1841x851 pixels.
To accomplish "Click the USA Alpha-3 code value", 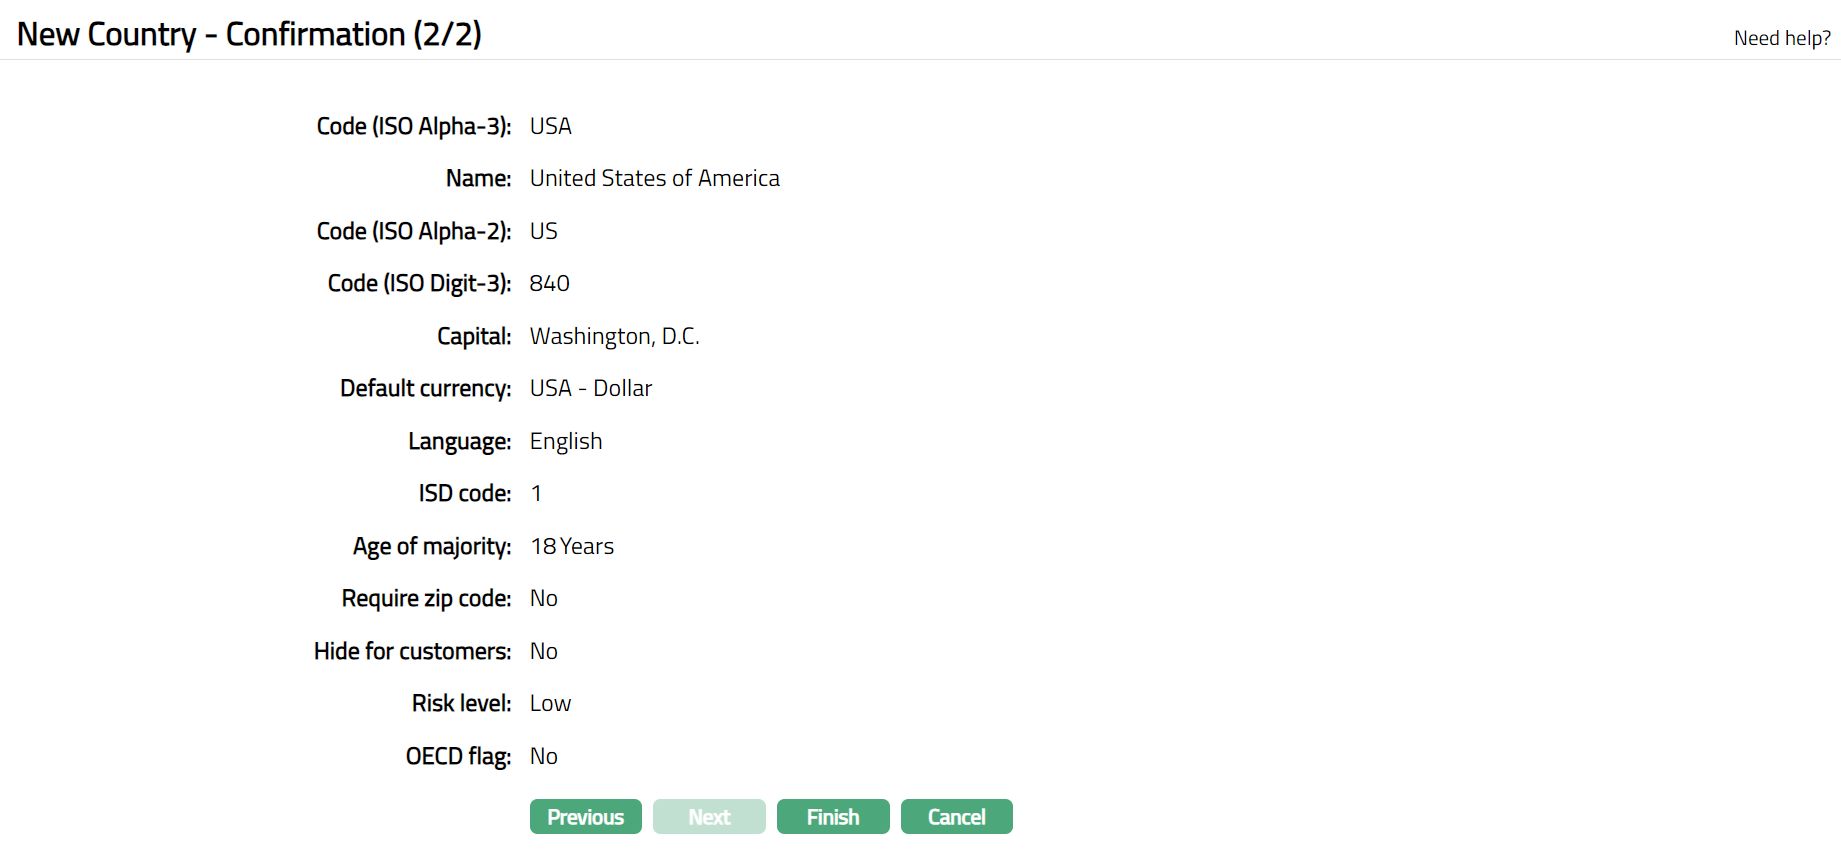I will coord(550,126).
